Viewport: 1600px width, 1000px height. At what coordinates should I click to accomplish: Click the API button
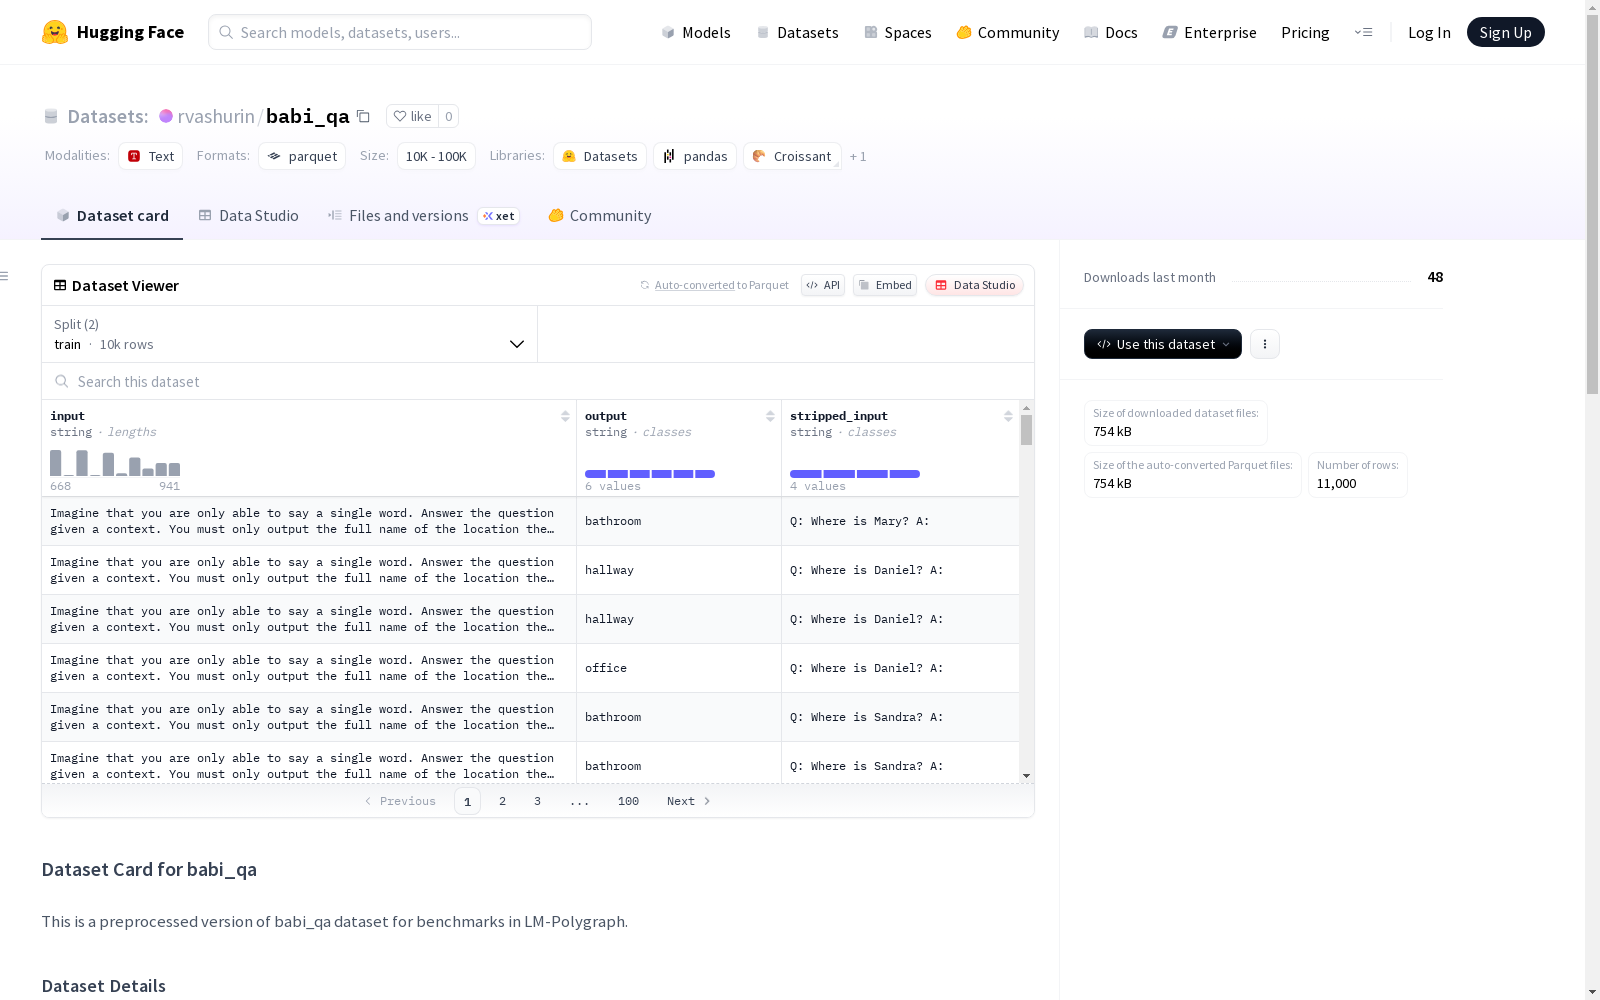point(823,285)
